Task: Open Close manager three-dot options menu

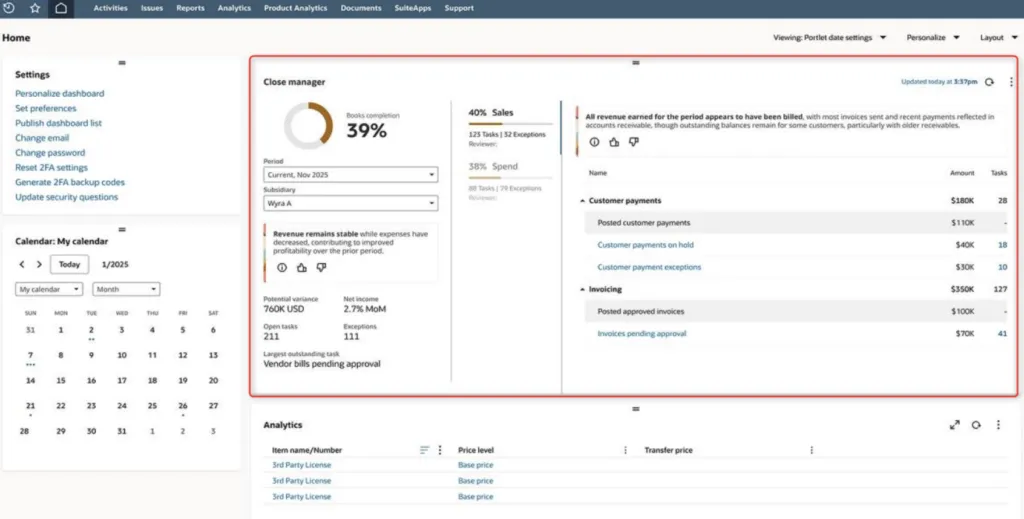Action: pos(1011,82)
